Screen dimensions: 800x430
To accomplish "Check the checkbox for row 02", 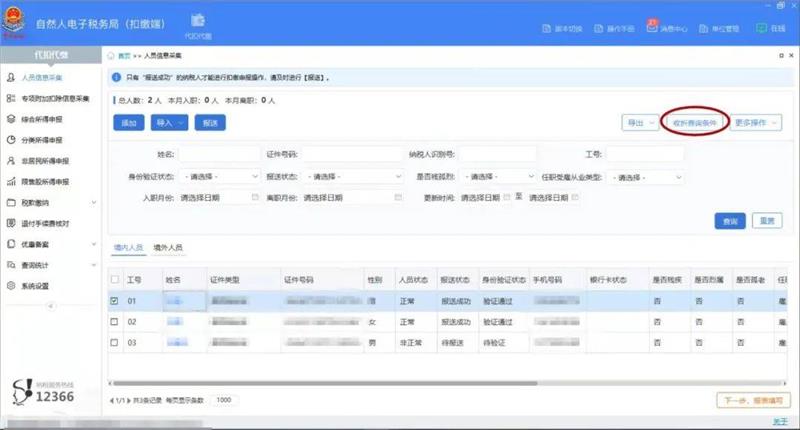I will click(114, 321).
